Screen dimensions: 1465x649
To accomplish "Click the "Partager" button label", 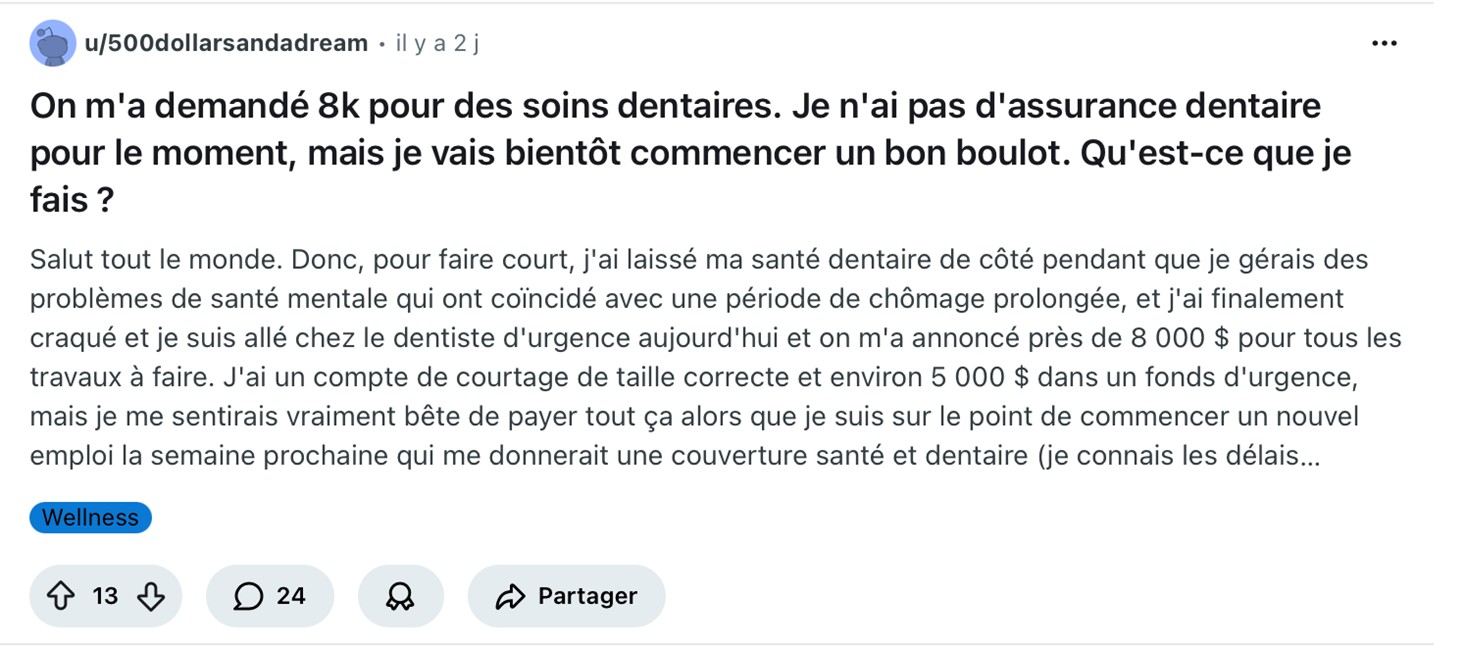I will coord(587,597).
